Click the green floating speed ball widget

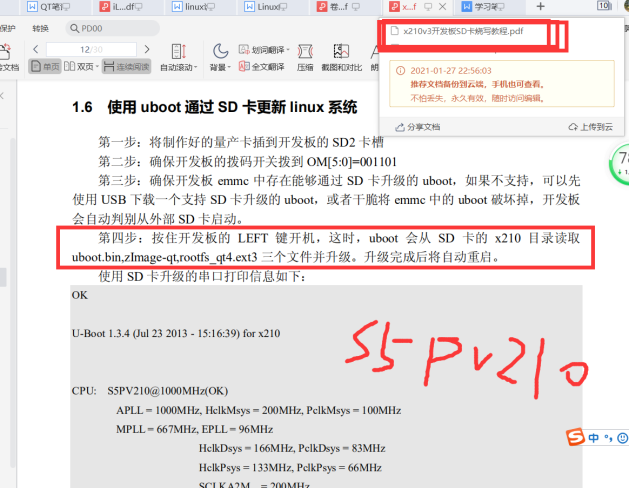click(x=620, y=165)
